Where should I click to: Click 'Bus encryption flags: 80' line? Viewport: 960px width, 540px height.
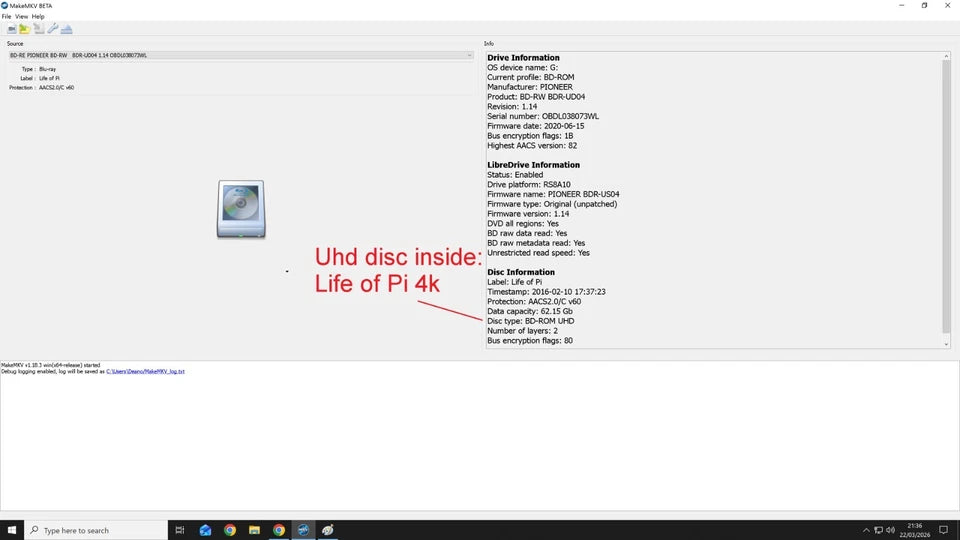click(x=530, y=340)
